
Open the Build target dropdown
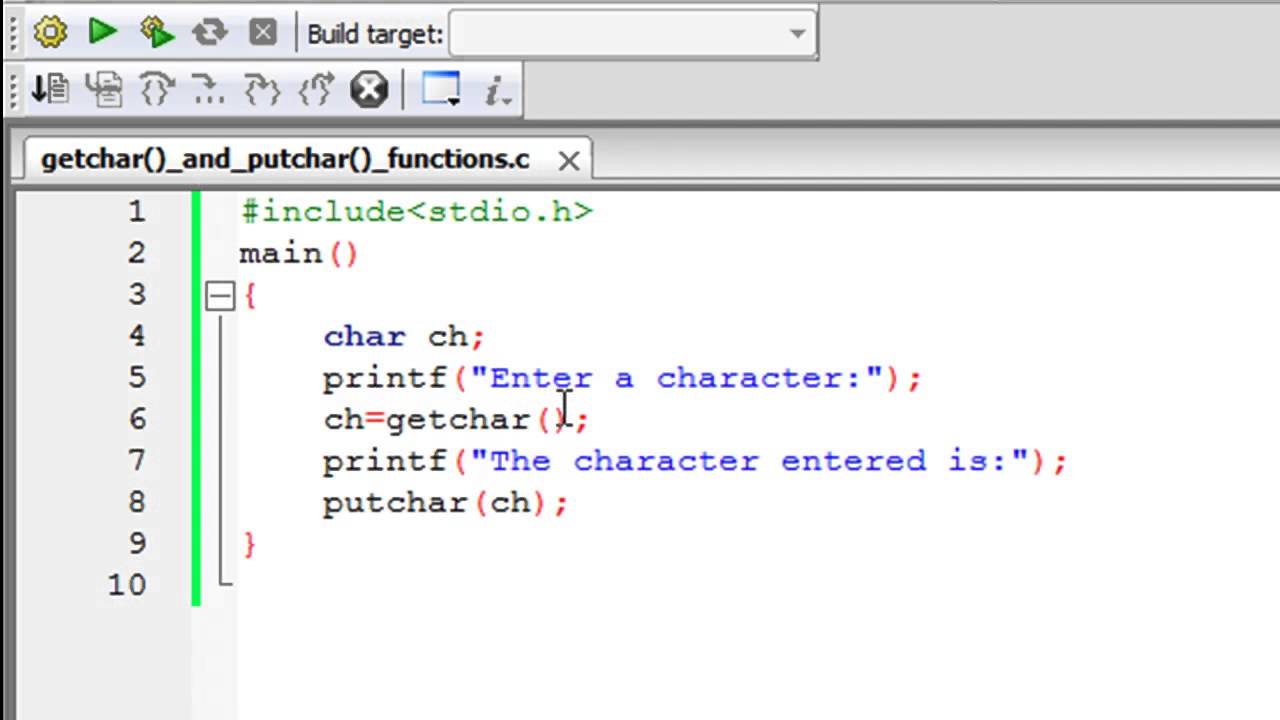[x=796, y=33]
